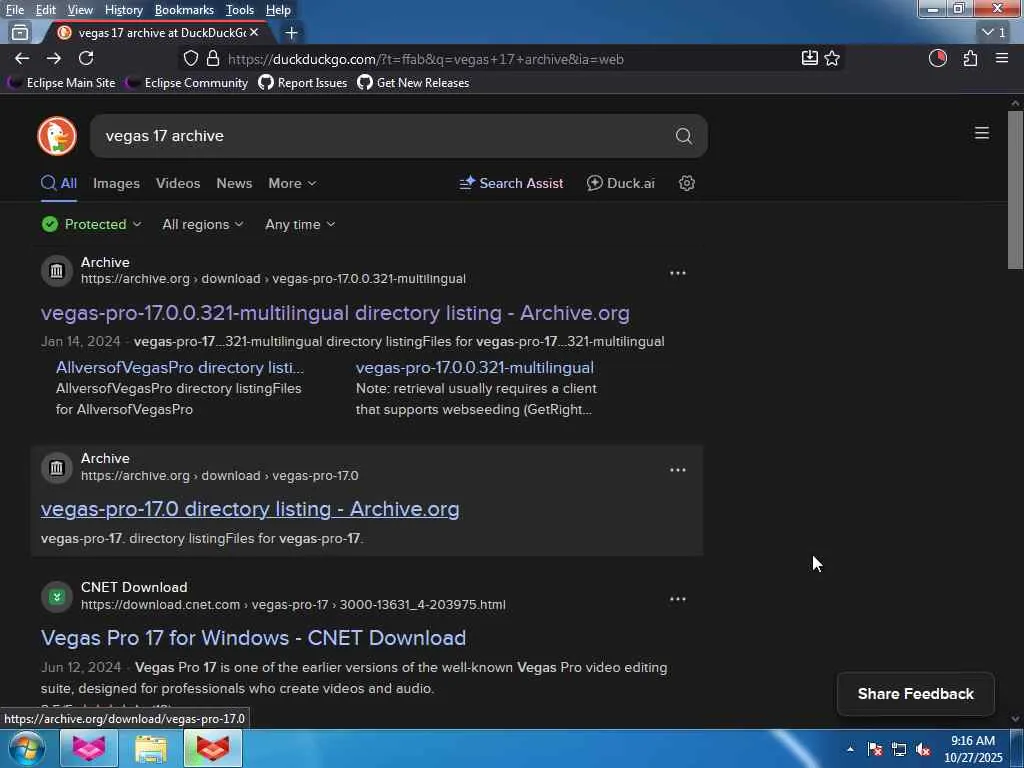Open options for CNET Download result

point(678,599)
